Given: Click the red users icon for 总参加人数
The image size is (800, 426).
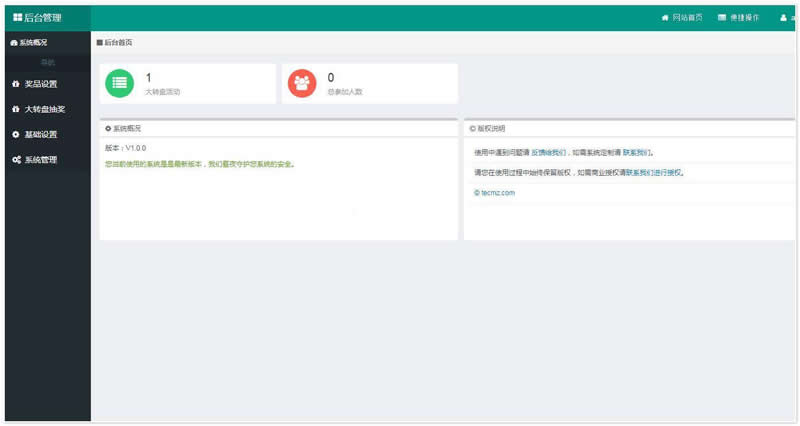Looking at the screenshot, I should (x=302, y=83).
